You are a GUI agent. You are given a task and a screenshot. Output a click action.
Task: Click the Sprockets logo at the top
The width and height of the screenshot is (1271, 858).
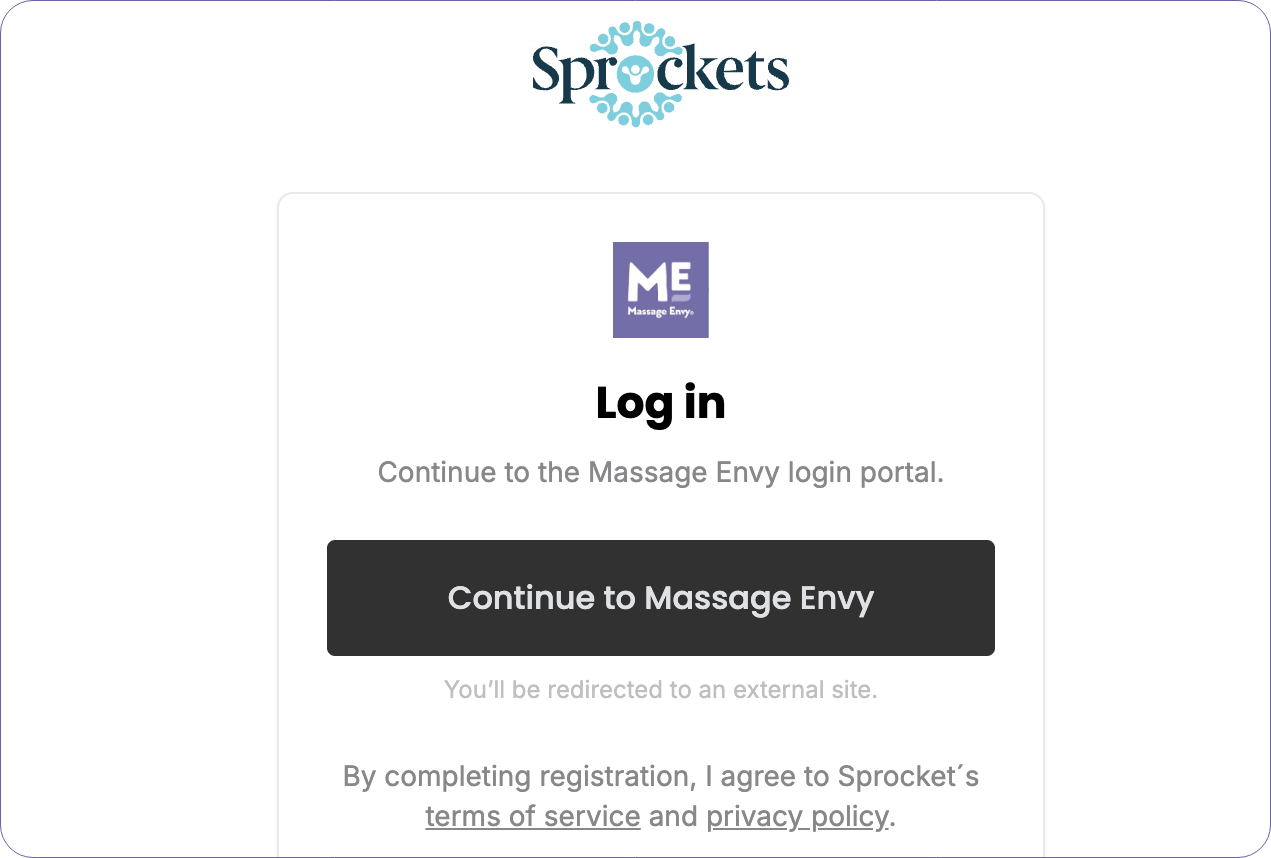click(660, 73)
